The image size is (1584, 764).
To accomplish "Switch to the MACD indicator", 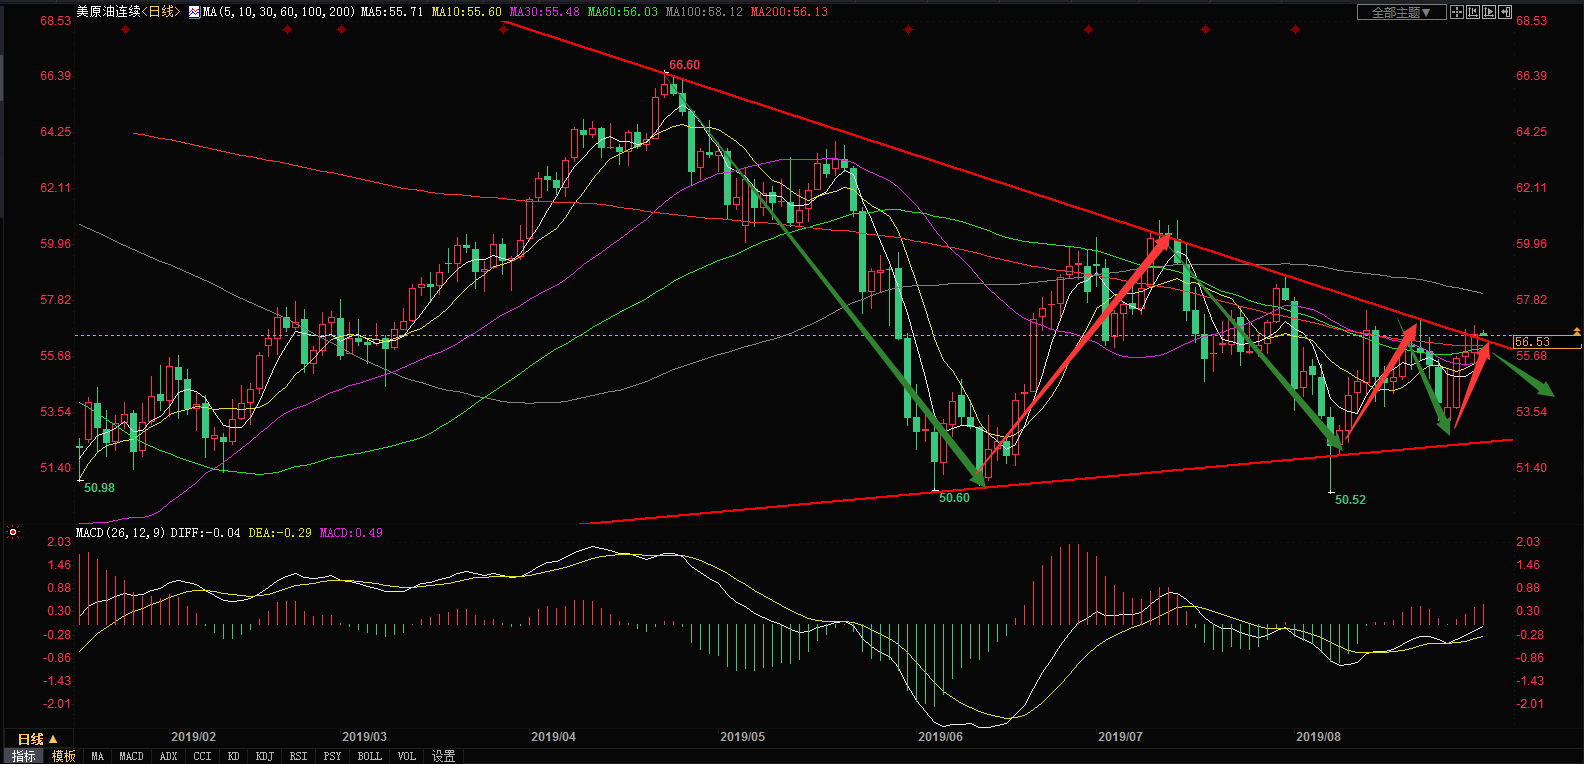I will tap(131, 756).
